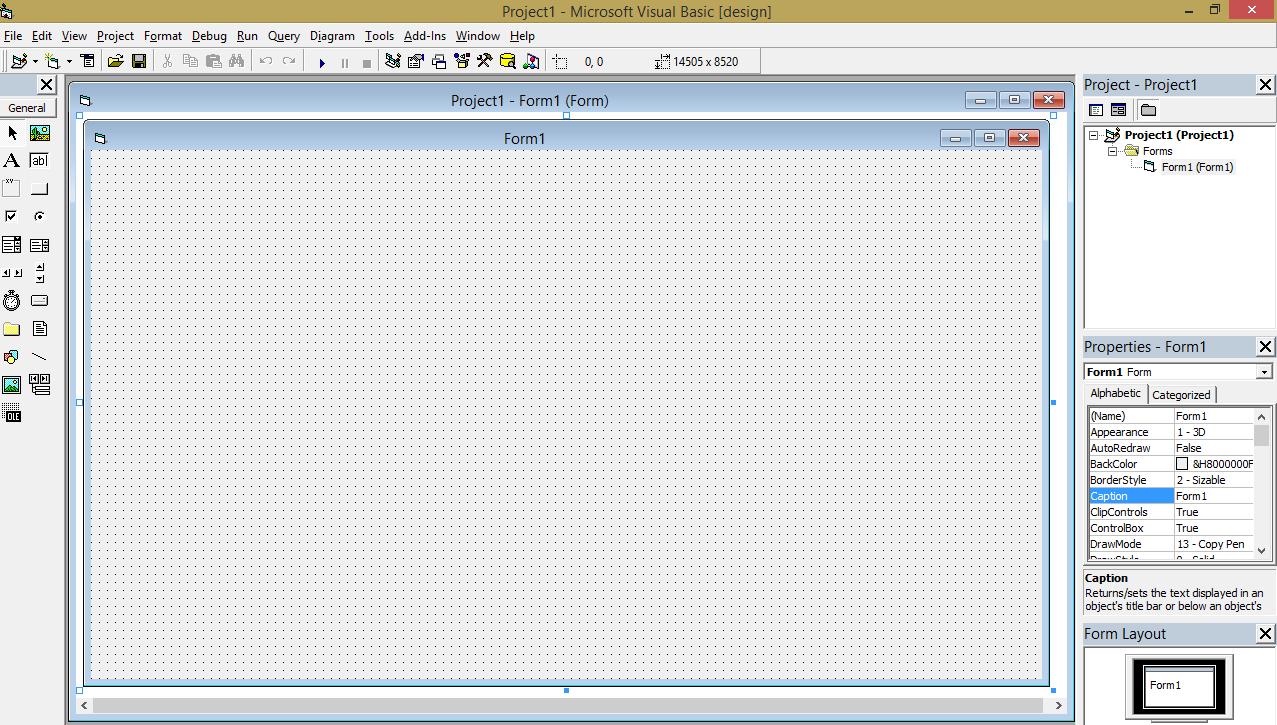
Task: Open the Diagram menu
Action: 332,35
